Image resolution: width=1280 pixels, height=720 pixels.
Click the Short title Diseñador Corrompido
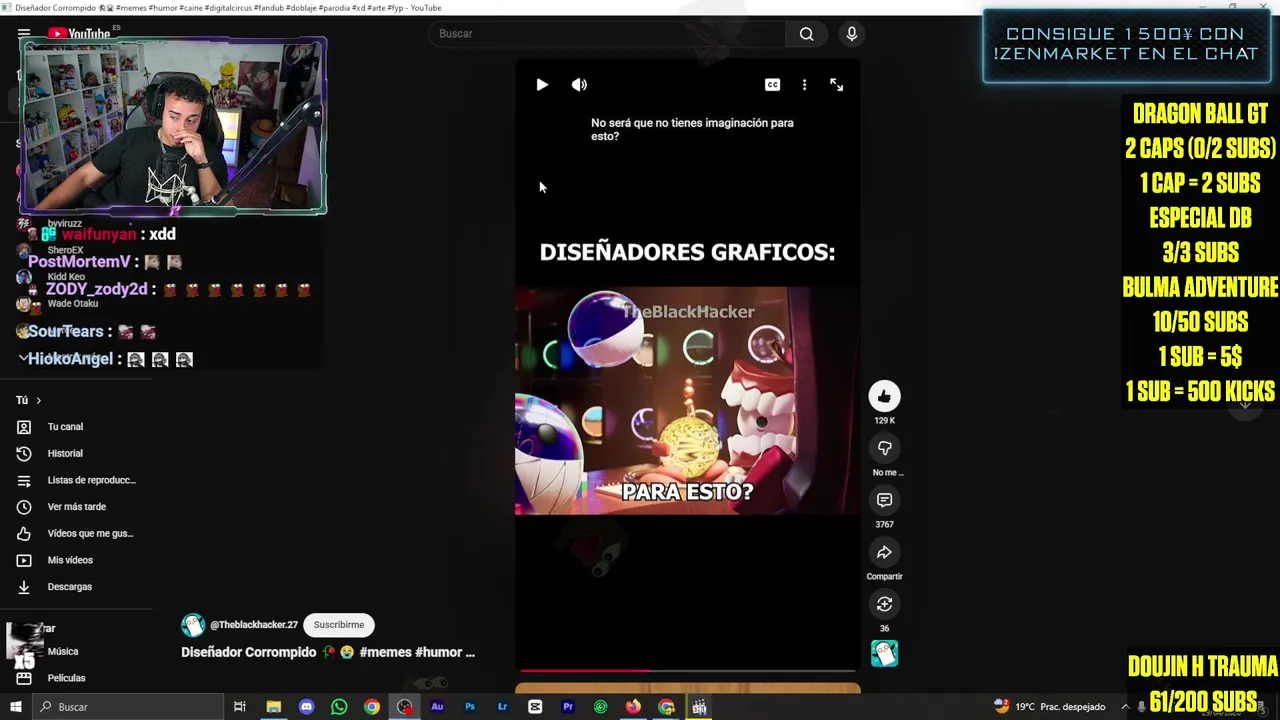pos(248,652)
